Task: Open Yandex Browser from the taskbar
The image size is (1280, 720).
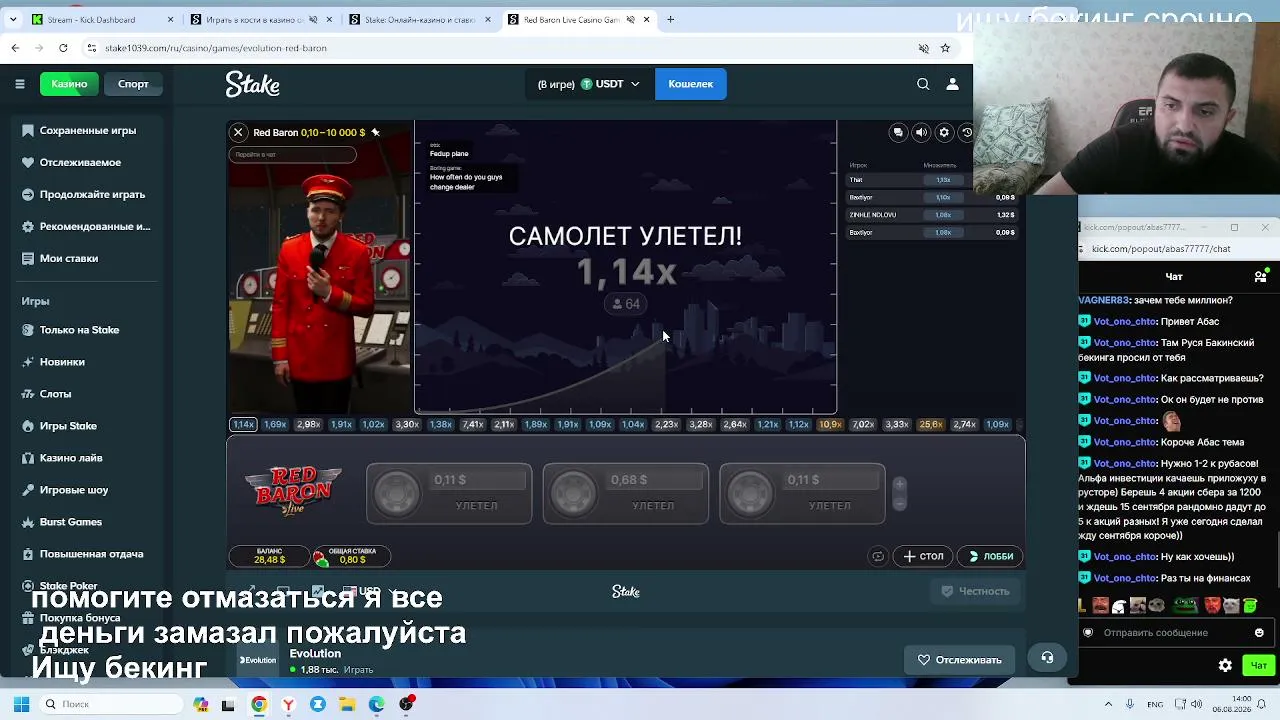Action: 288,704
